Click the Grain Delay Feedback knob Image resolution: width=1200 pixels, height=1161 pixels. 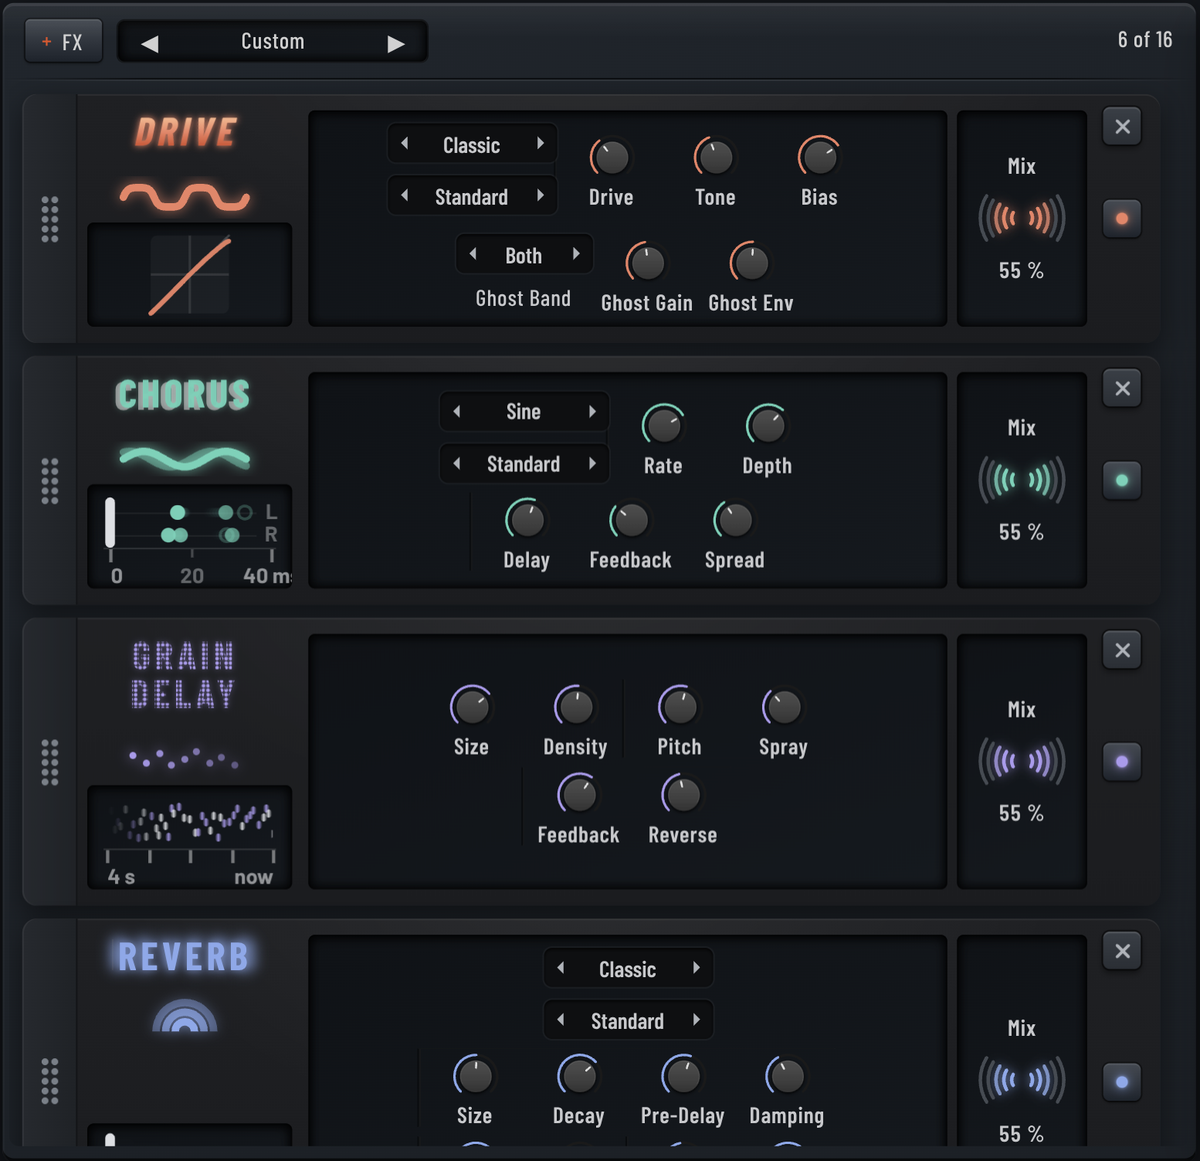coord(579,795)
